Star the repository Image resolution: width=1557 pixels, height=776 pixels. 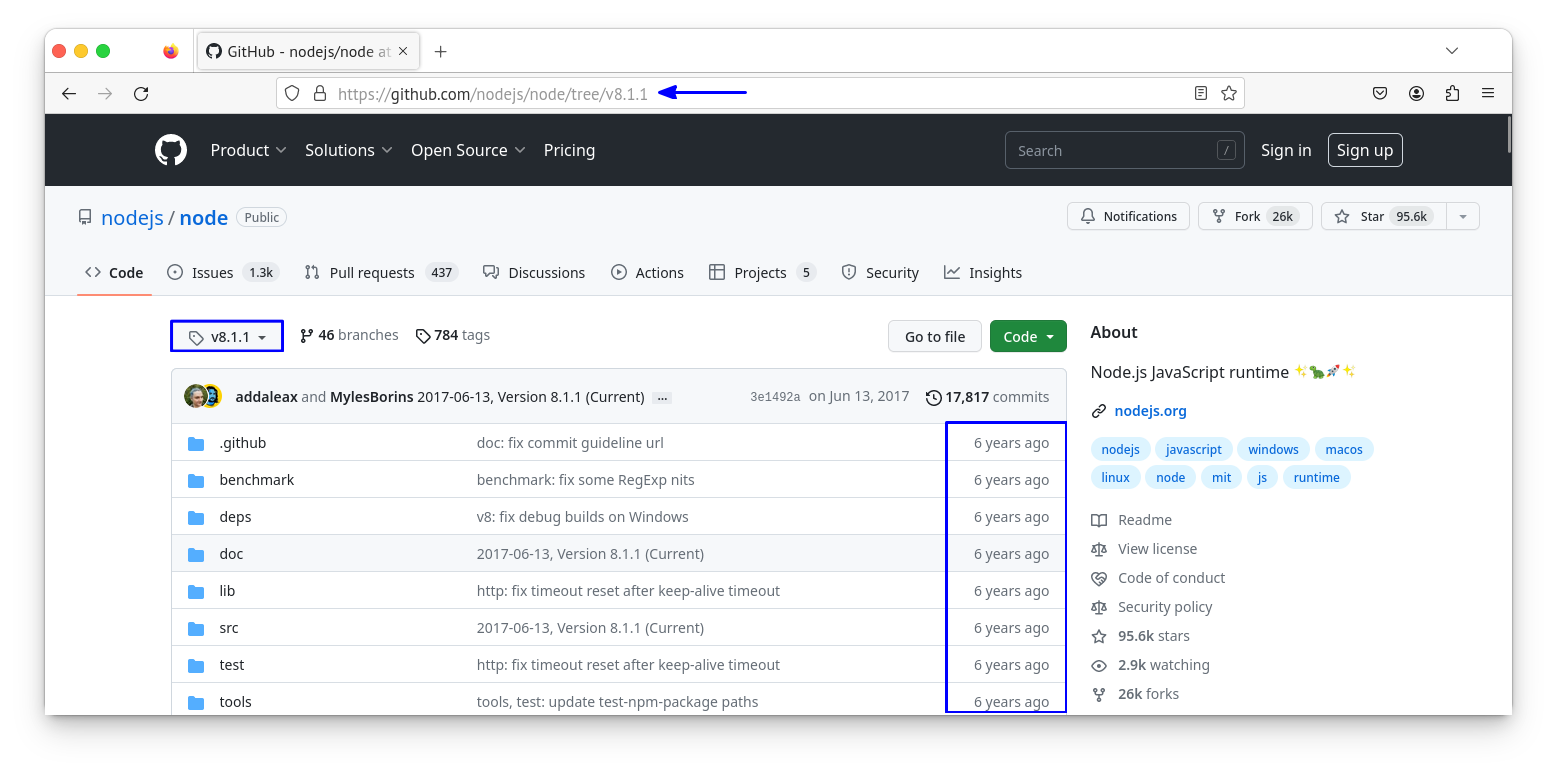(1384, 216)
